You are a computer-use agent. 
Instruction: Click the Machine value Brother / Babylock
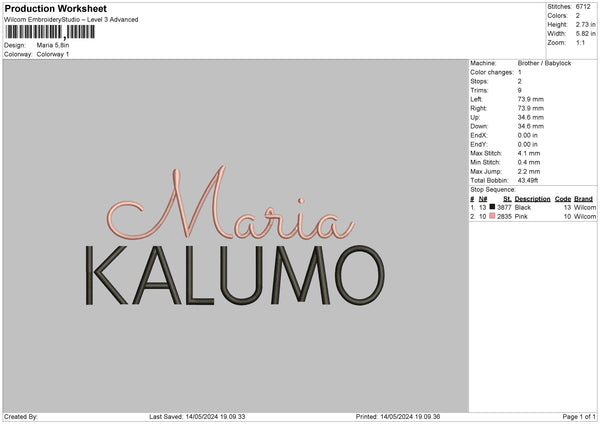pyautogui.click(x=544, y=63)
